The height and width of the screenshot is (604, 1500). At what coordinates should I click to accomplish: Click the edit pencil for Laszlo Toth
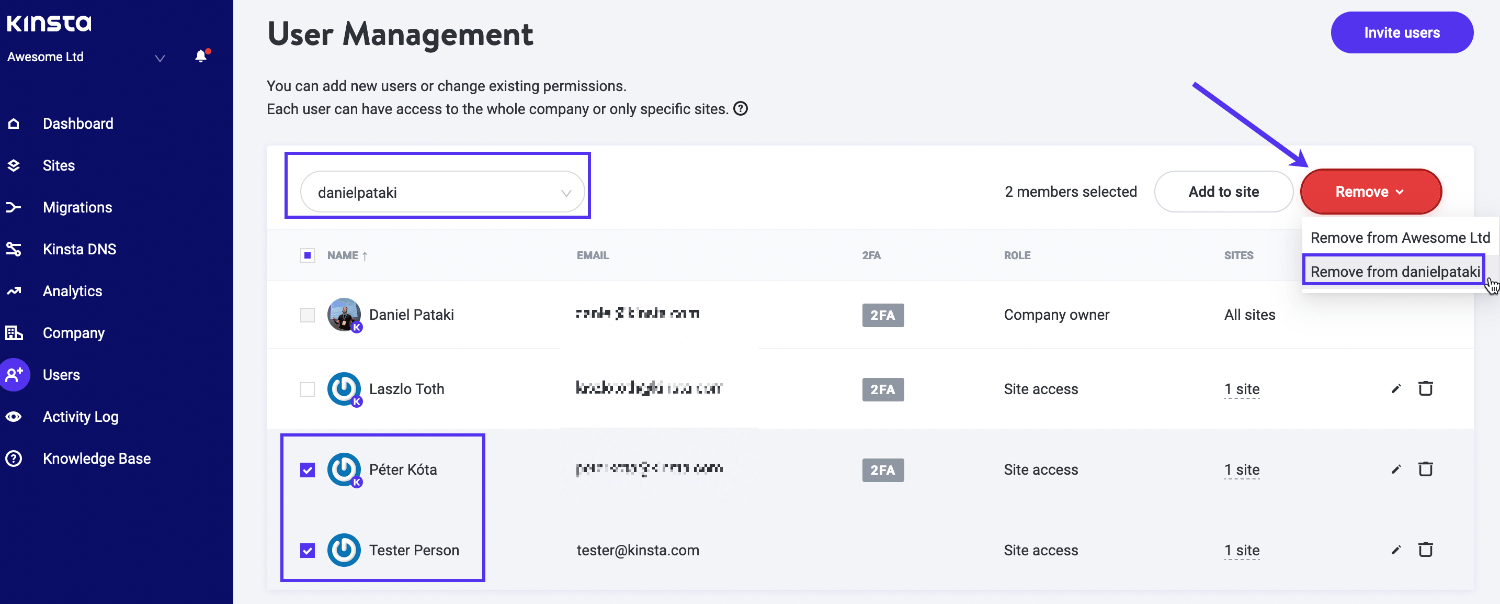[1396, 389]
